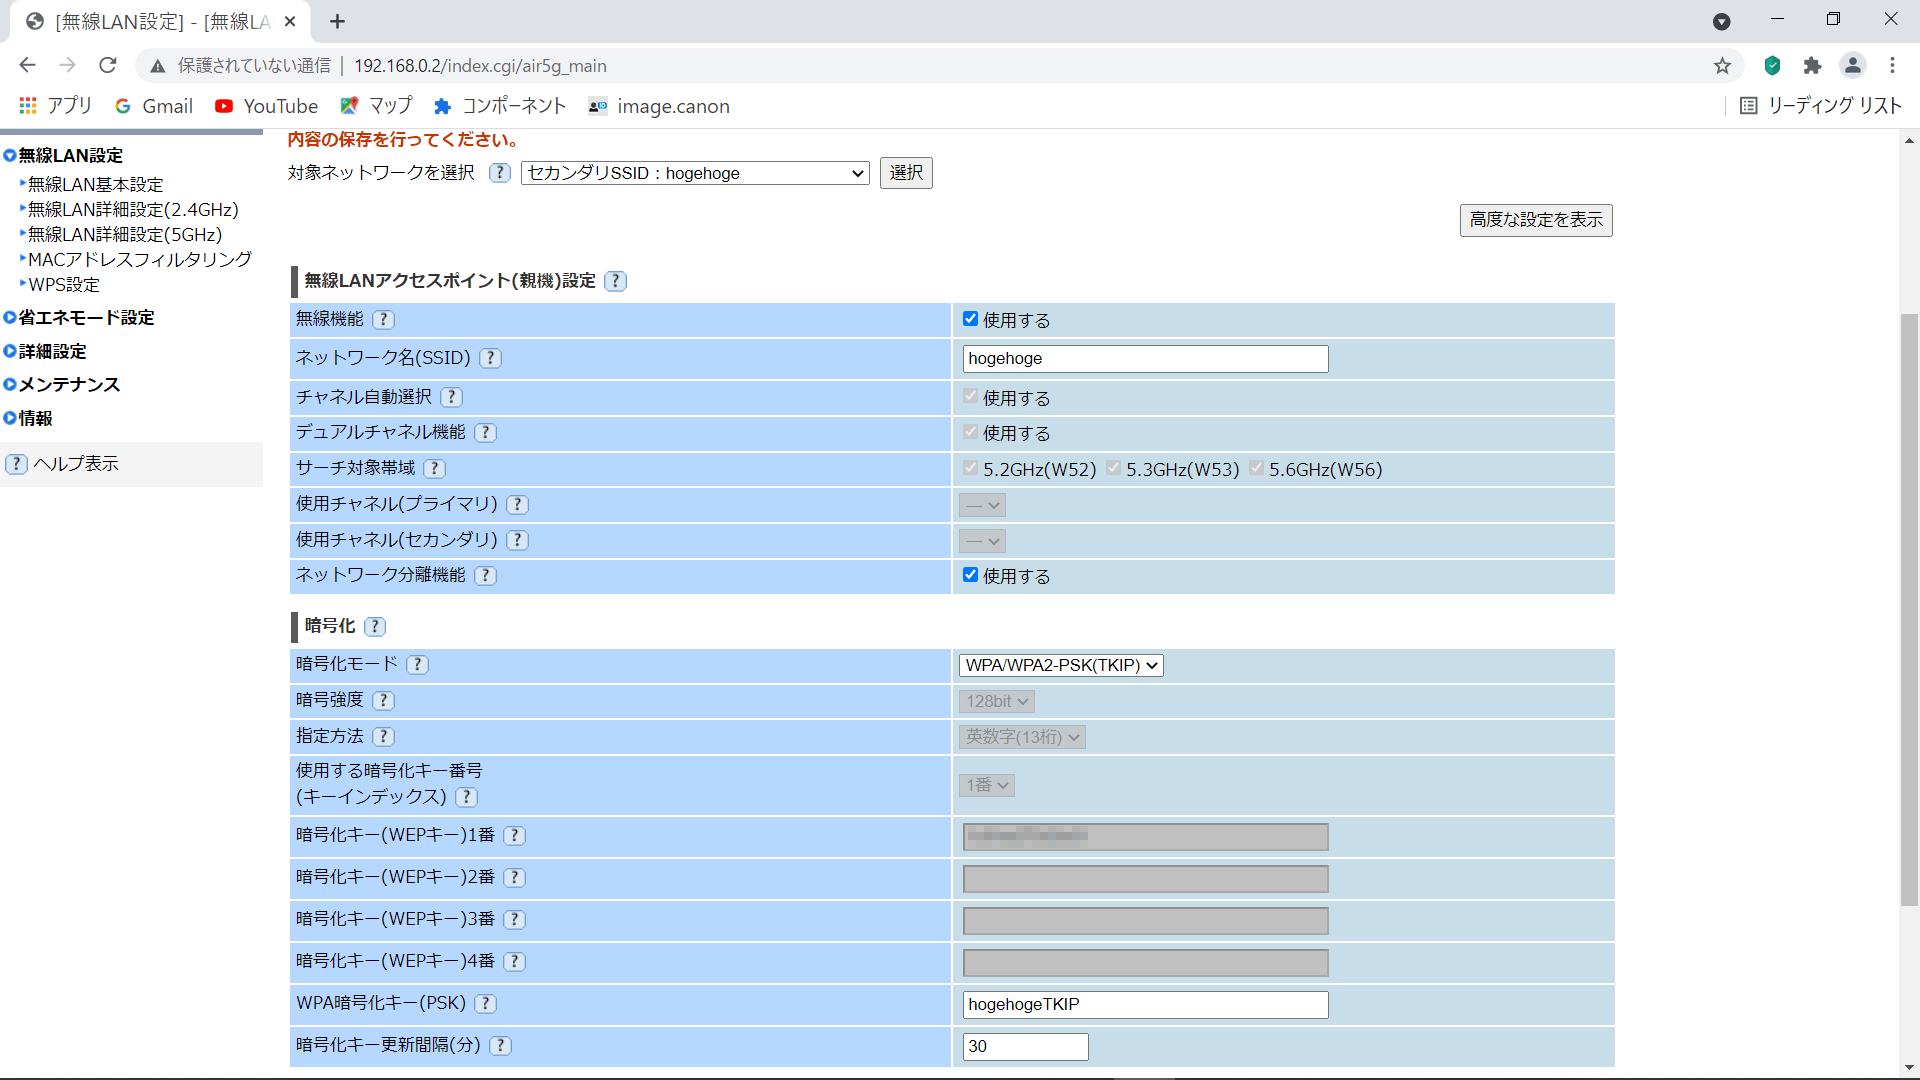1920x1080 pixels.
Task: Click help icon beside ネットワーク分離機能
Action: [486, 576]
